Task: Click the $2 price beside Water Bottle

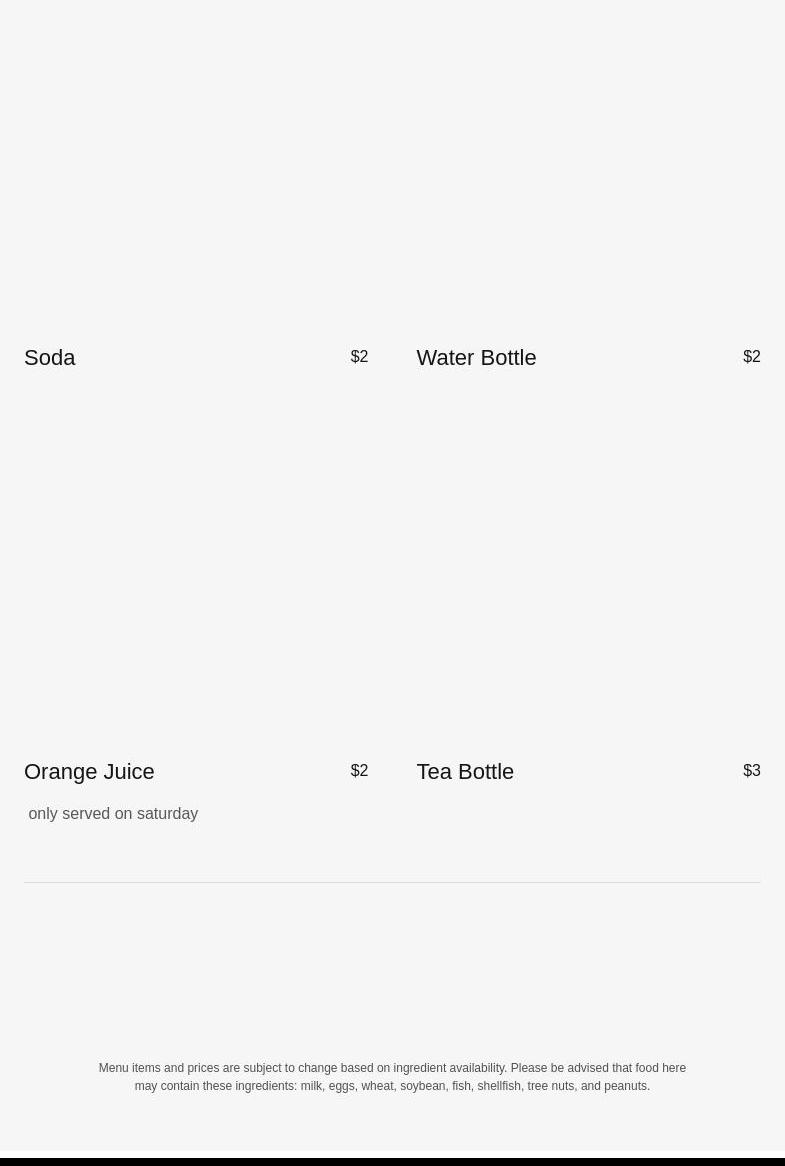Action: pos(751,357)
